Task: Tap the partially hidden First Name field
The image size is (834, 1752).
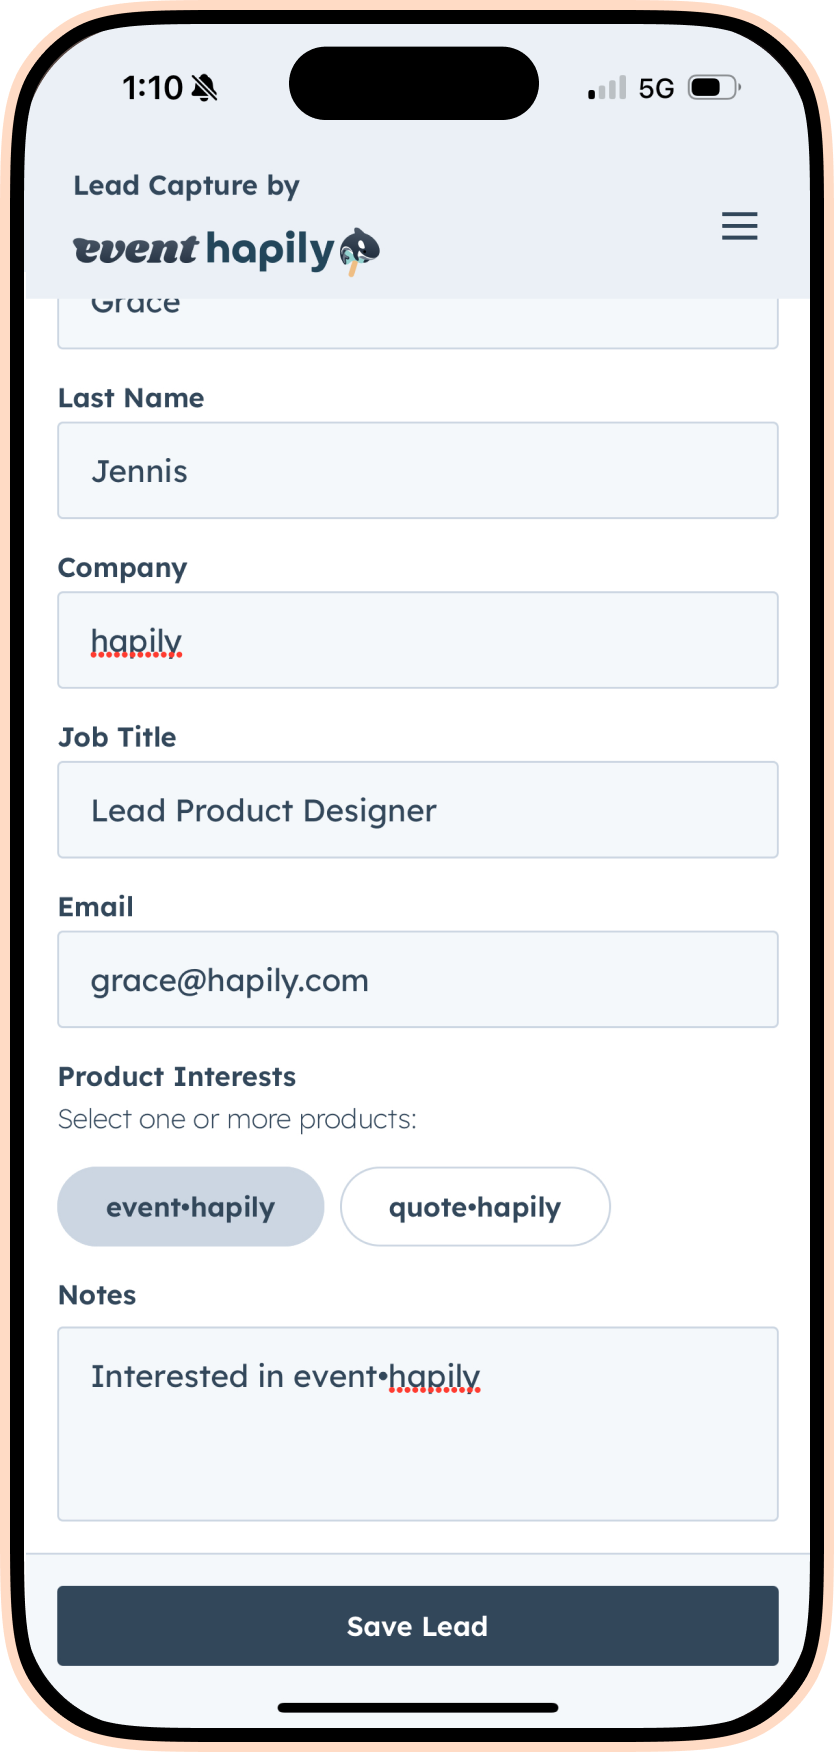Action: [x=418, y=323]
